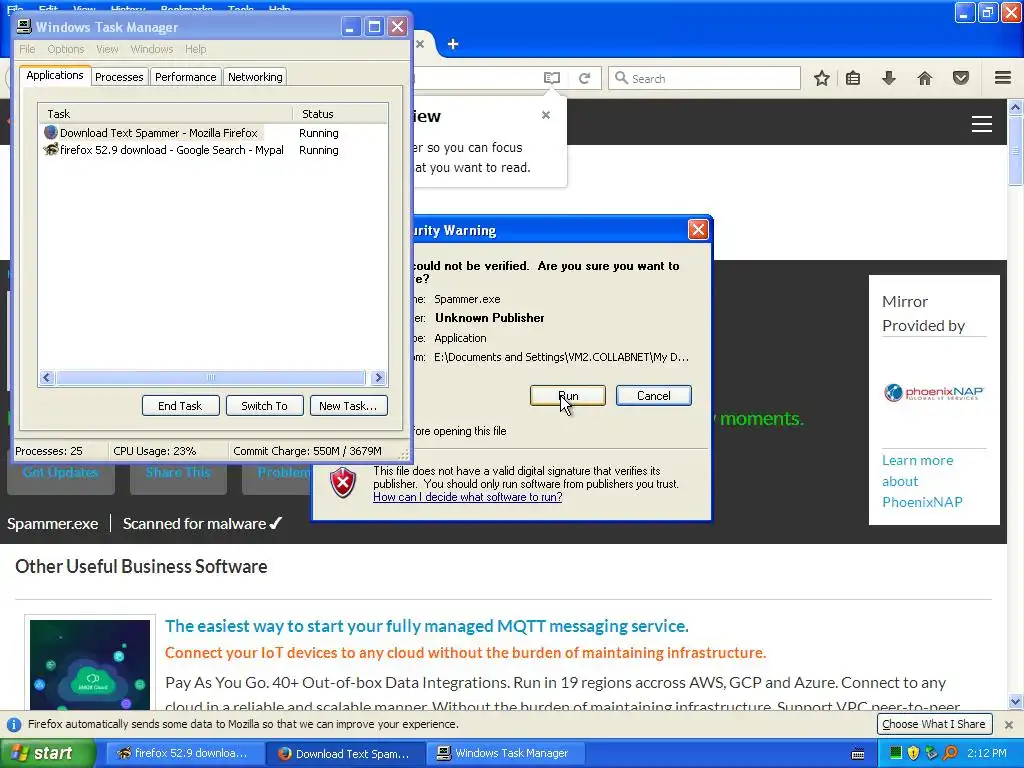This screenshot has height=768, width=1024.
Task: Click the info icon in the notification bar
Action: pos(13,724)
